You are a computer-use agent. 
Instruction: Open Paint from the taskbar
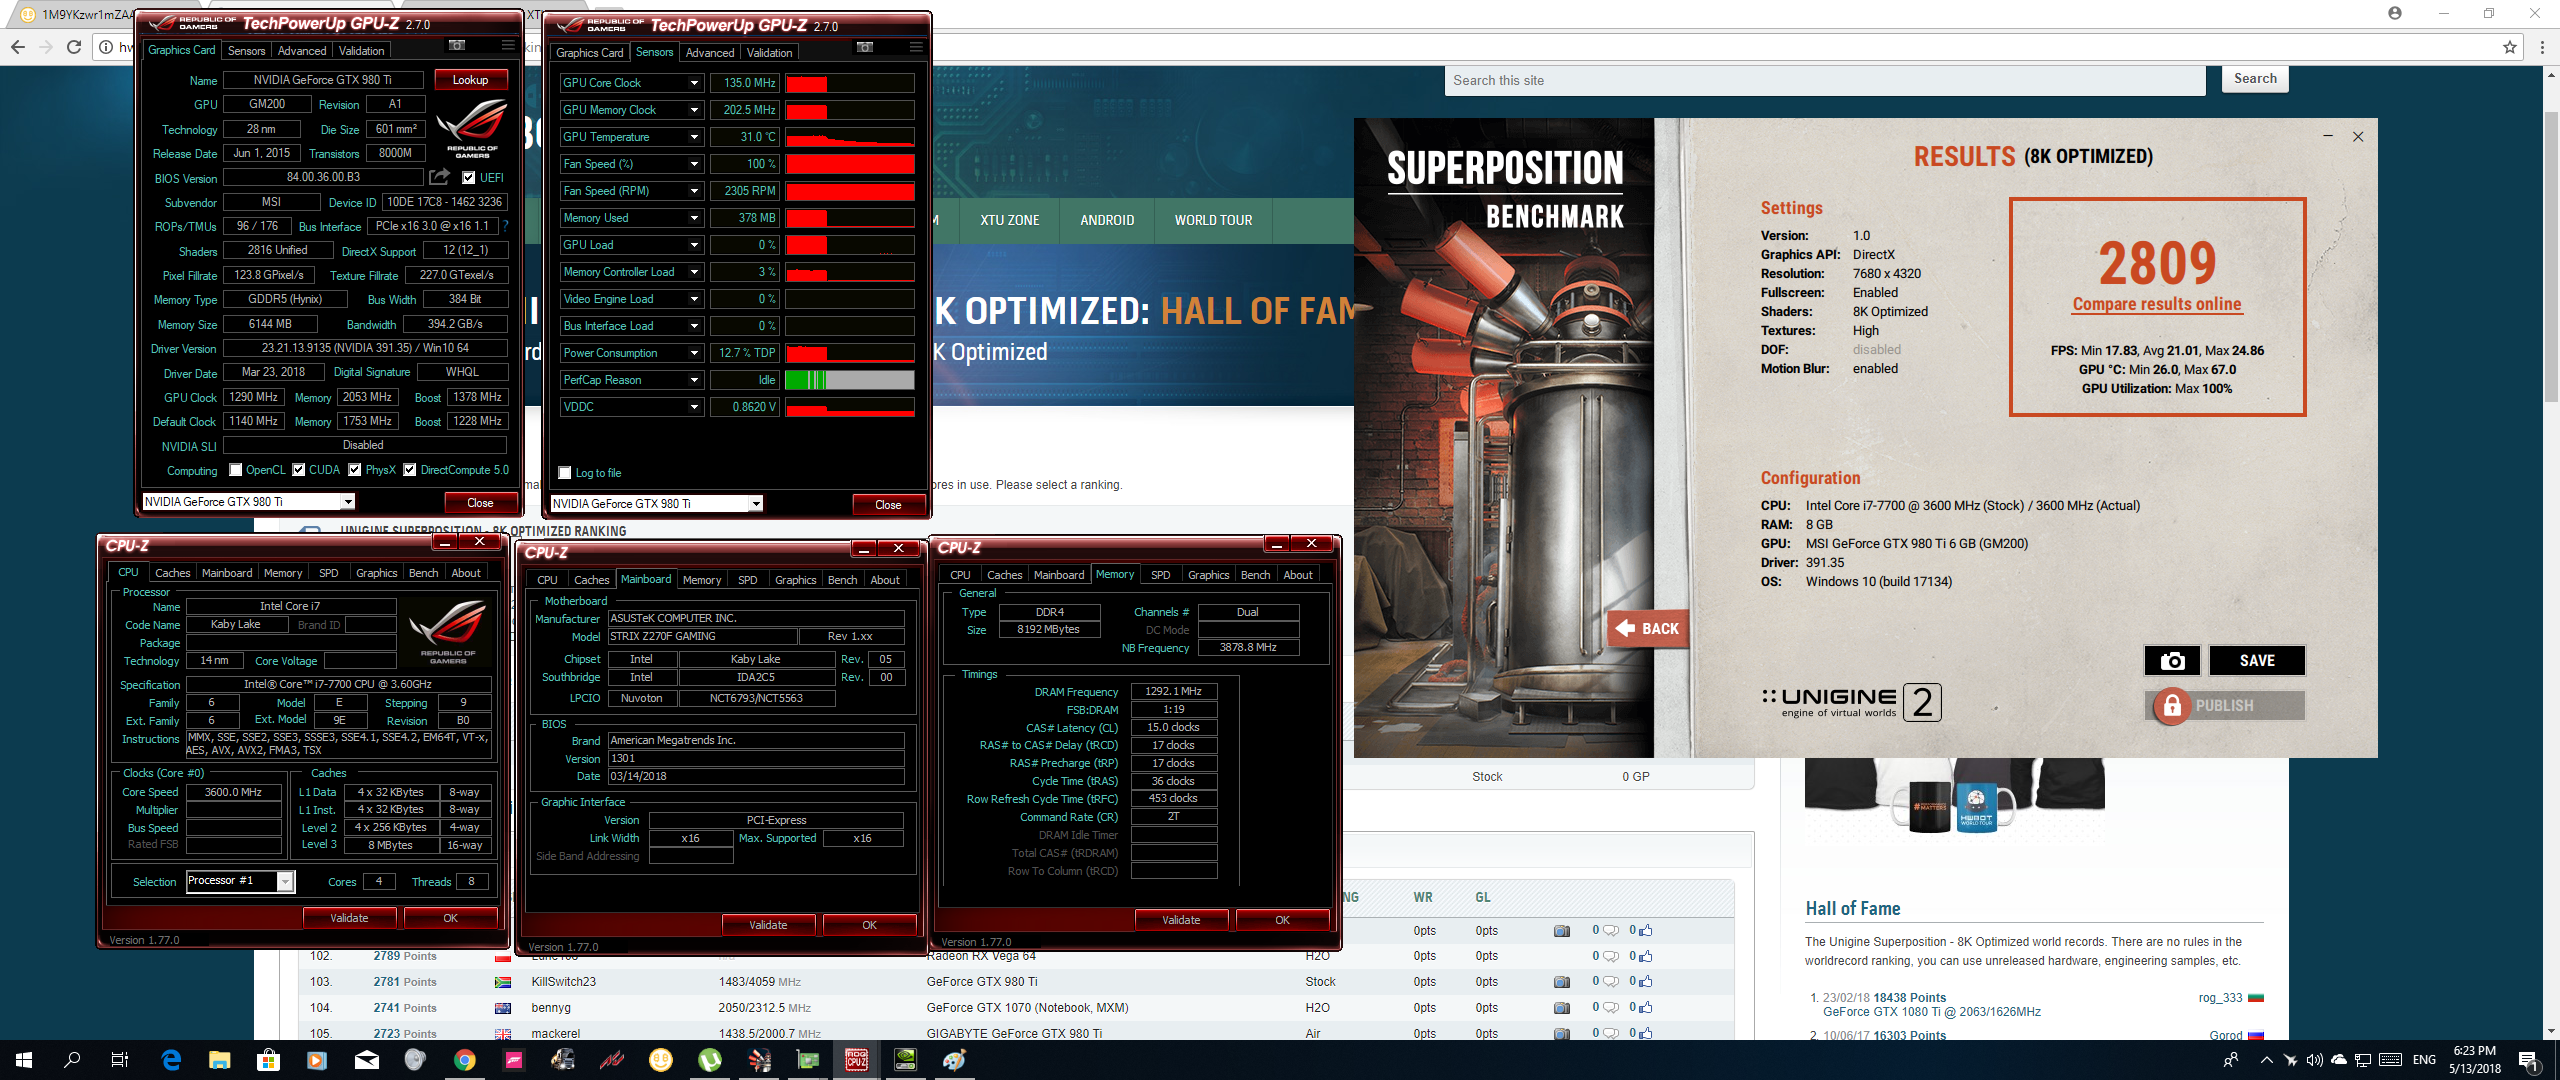(x=955, y=1060)
